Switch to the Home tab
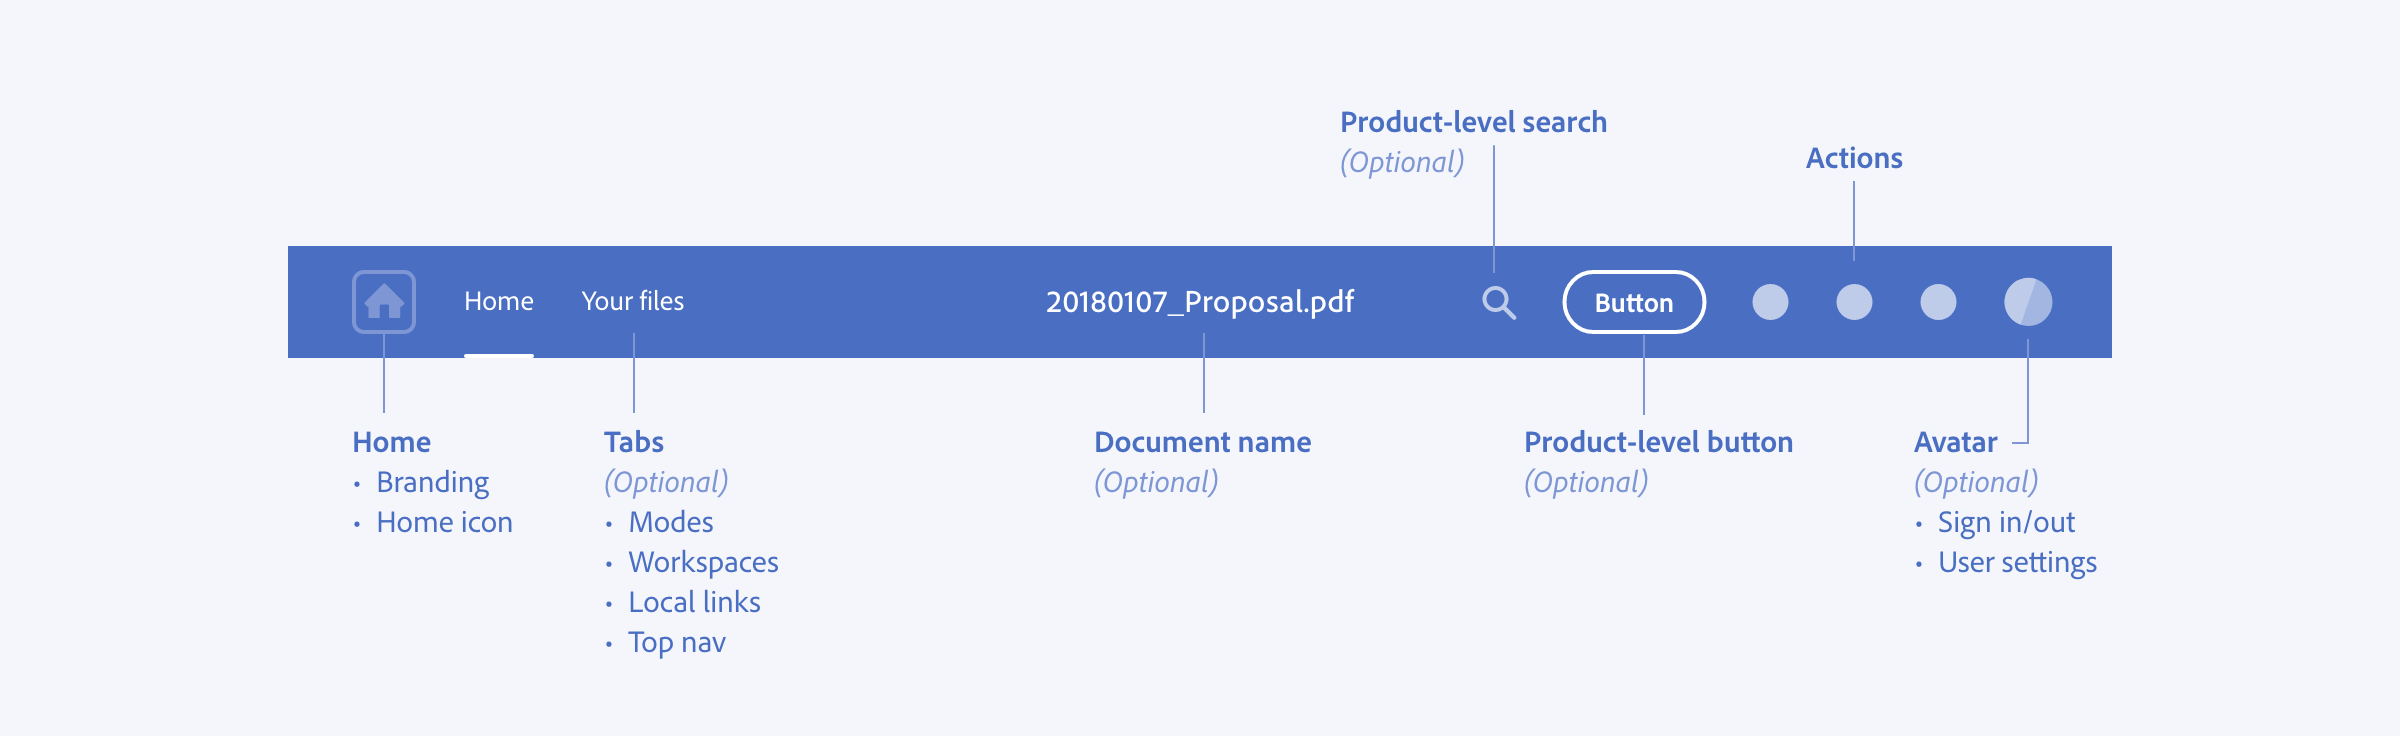The height and width of the screenshot is (736, 2400). click(498, 302)
